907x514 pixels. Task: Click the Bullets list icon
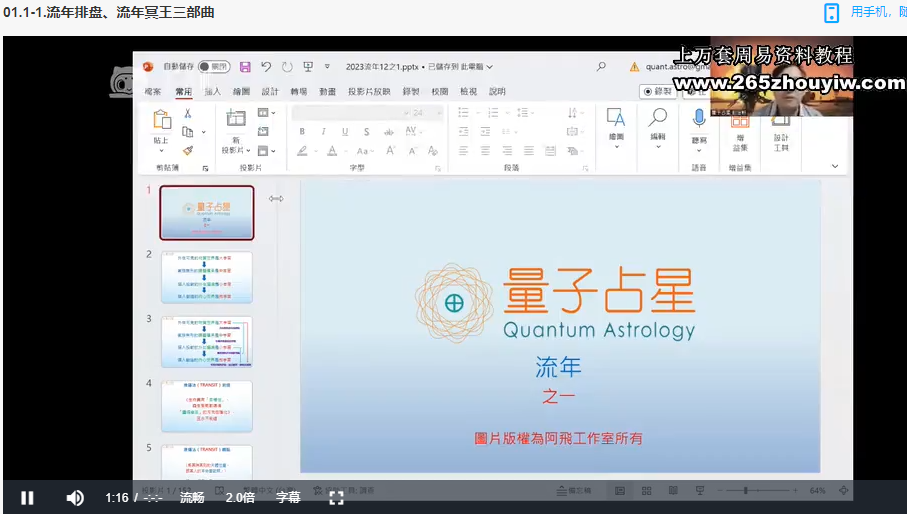(463, 113)
